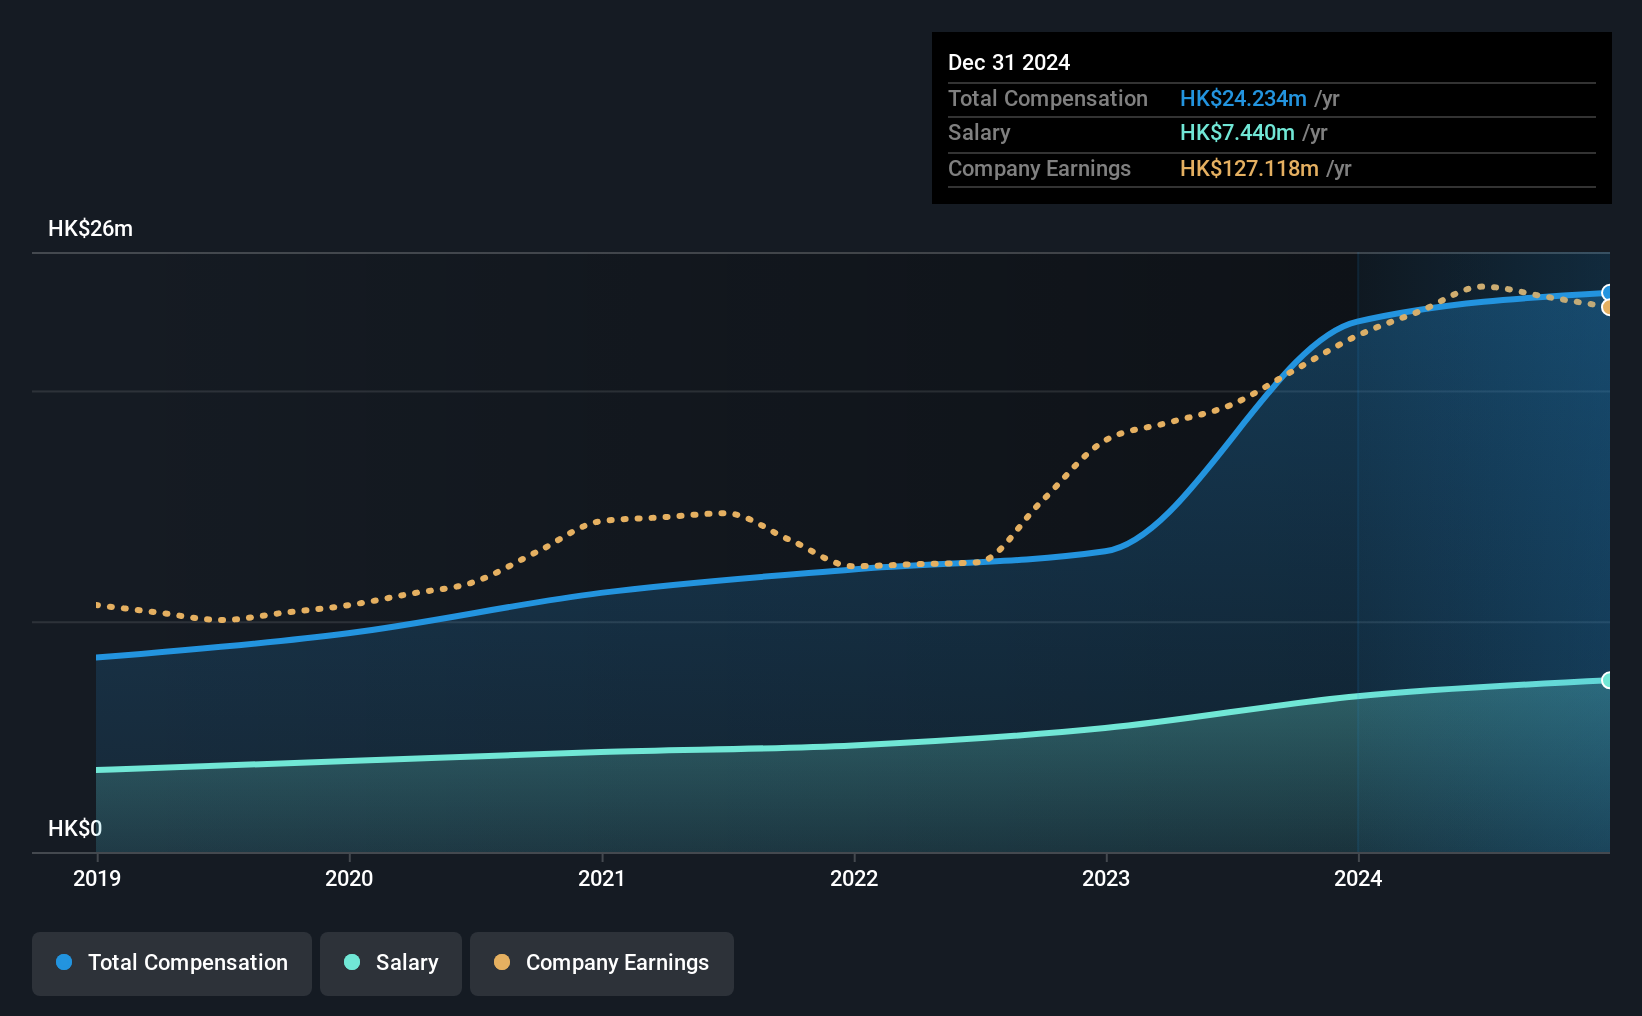Click the HK$24.234m total compensation value
The height and width of the screenshot is (1016, 1642).
[x=1243, y=98]
